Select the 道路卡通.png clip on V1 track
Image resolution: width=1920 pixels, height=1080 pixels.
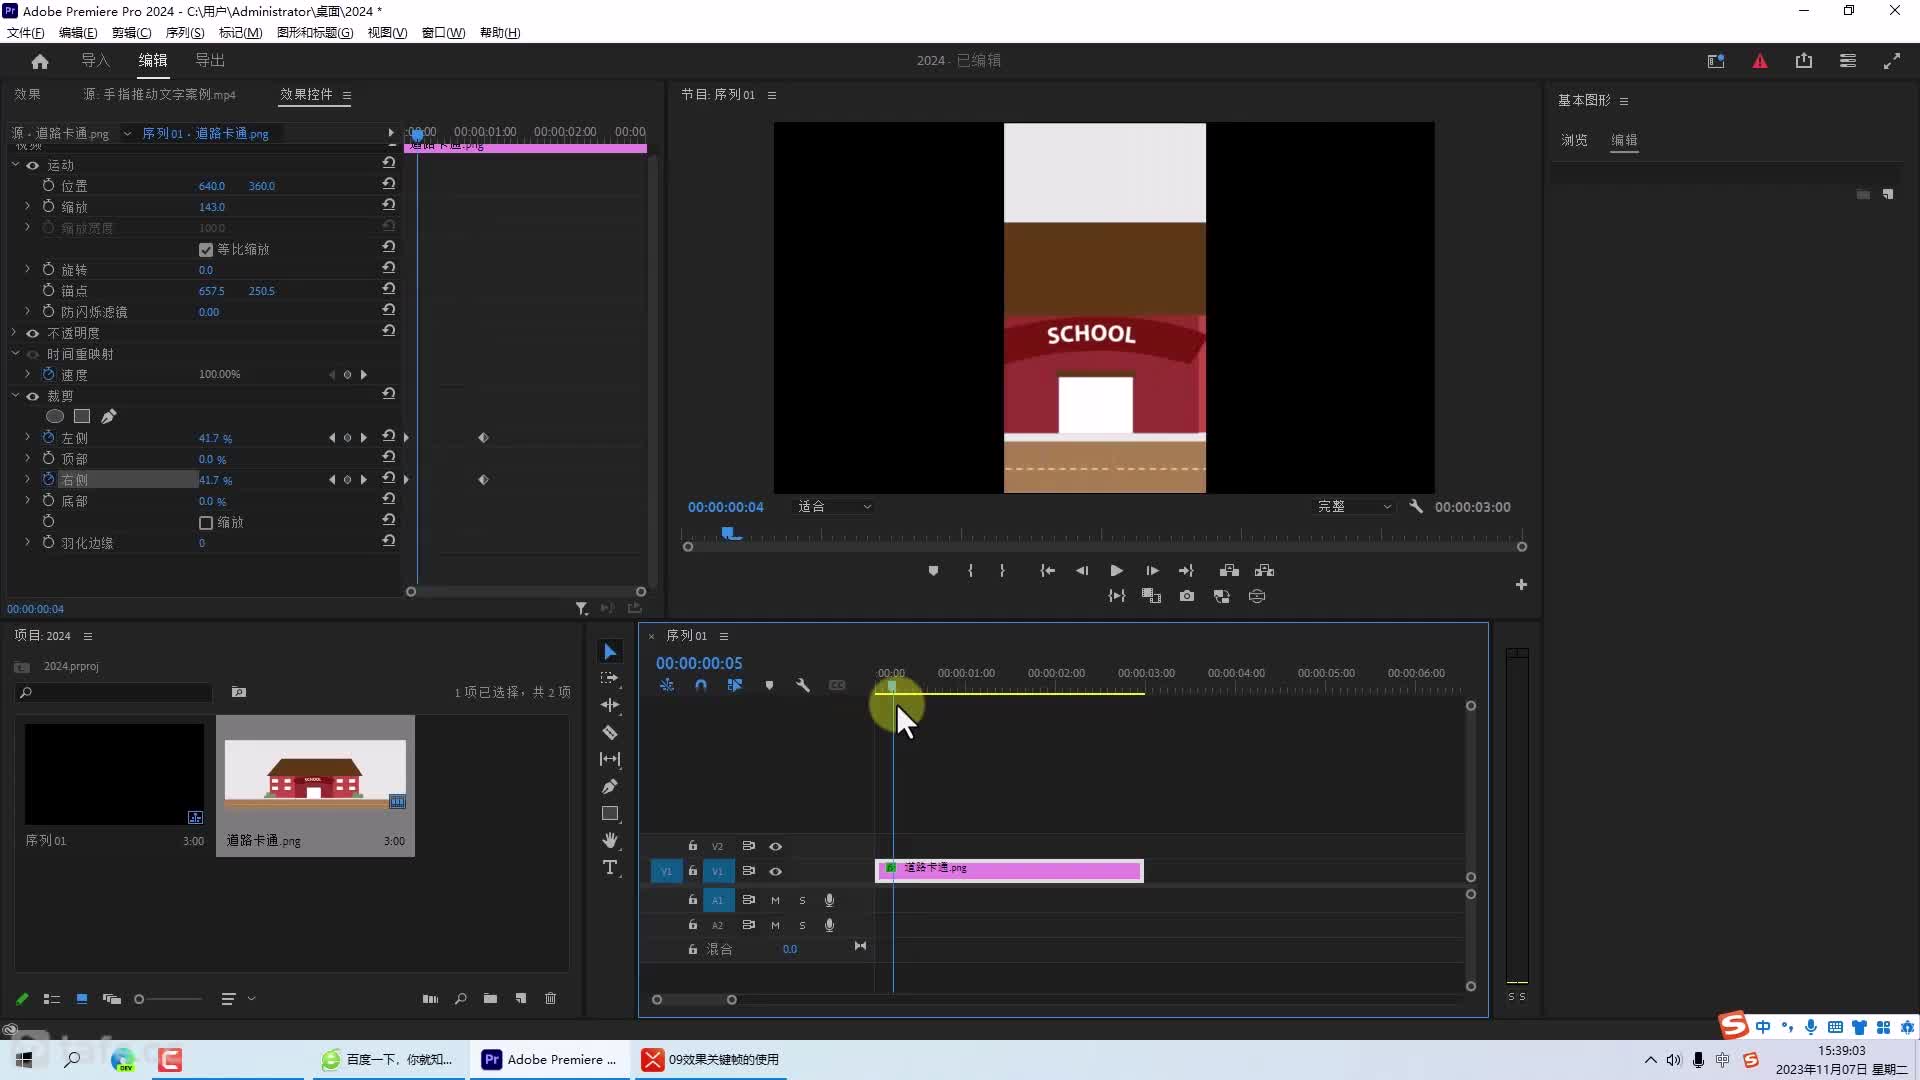[x=1009, y=870]
